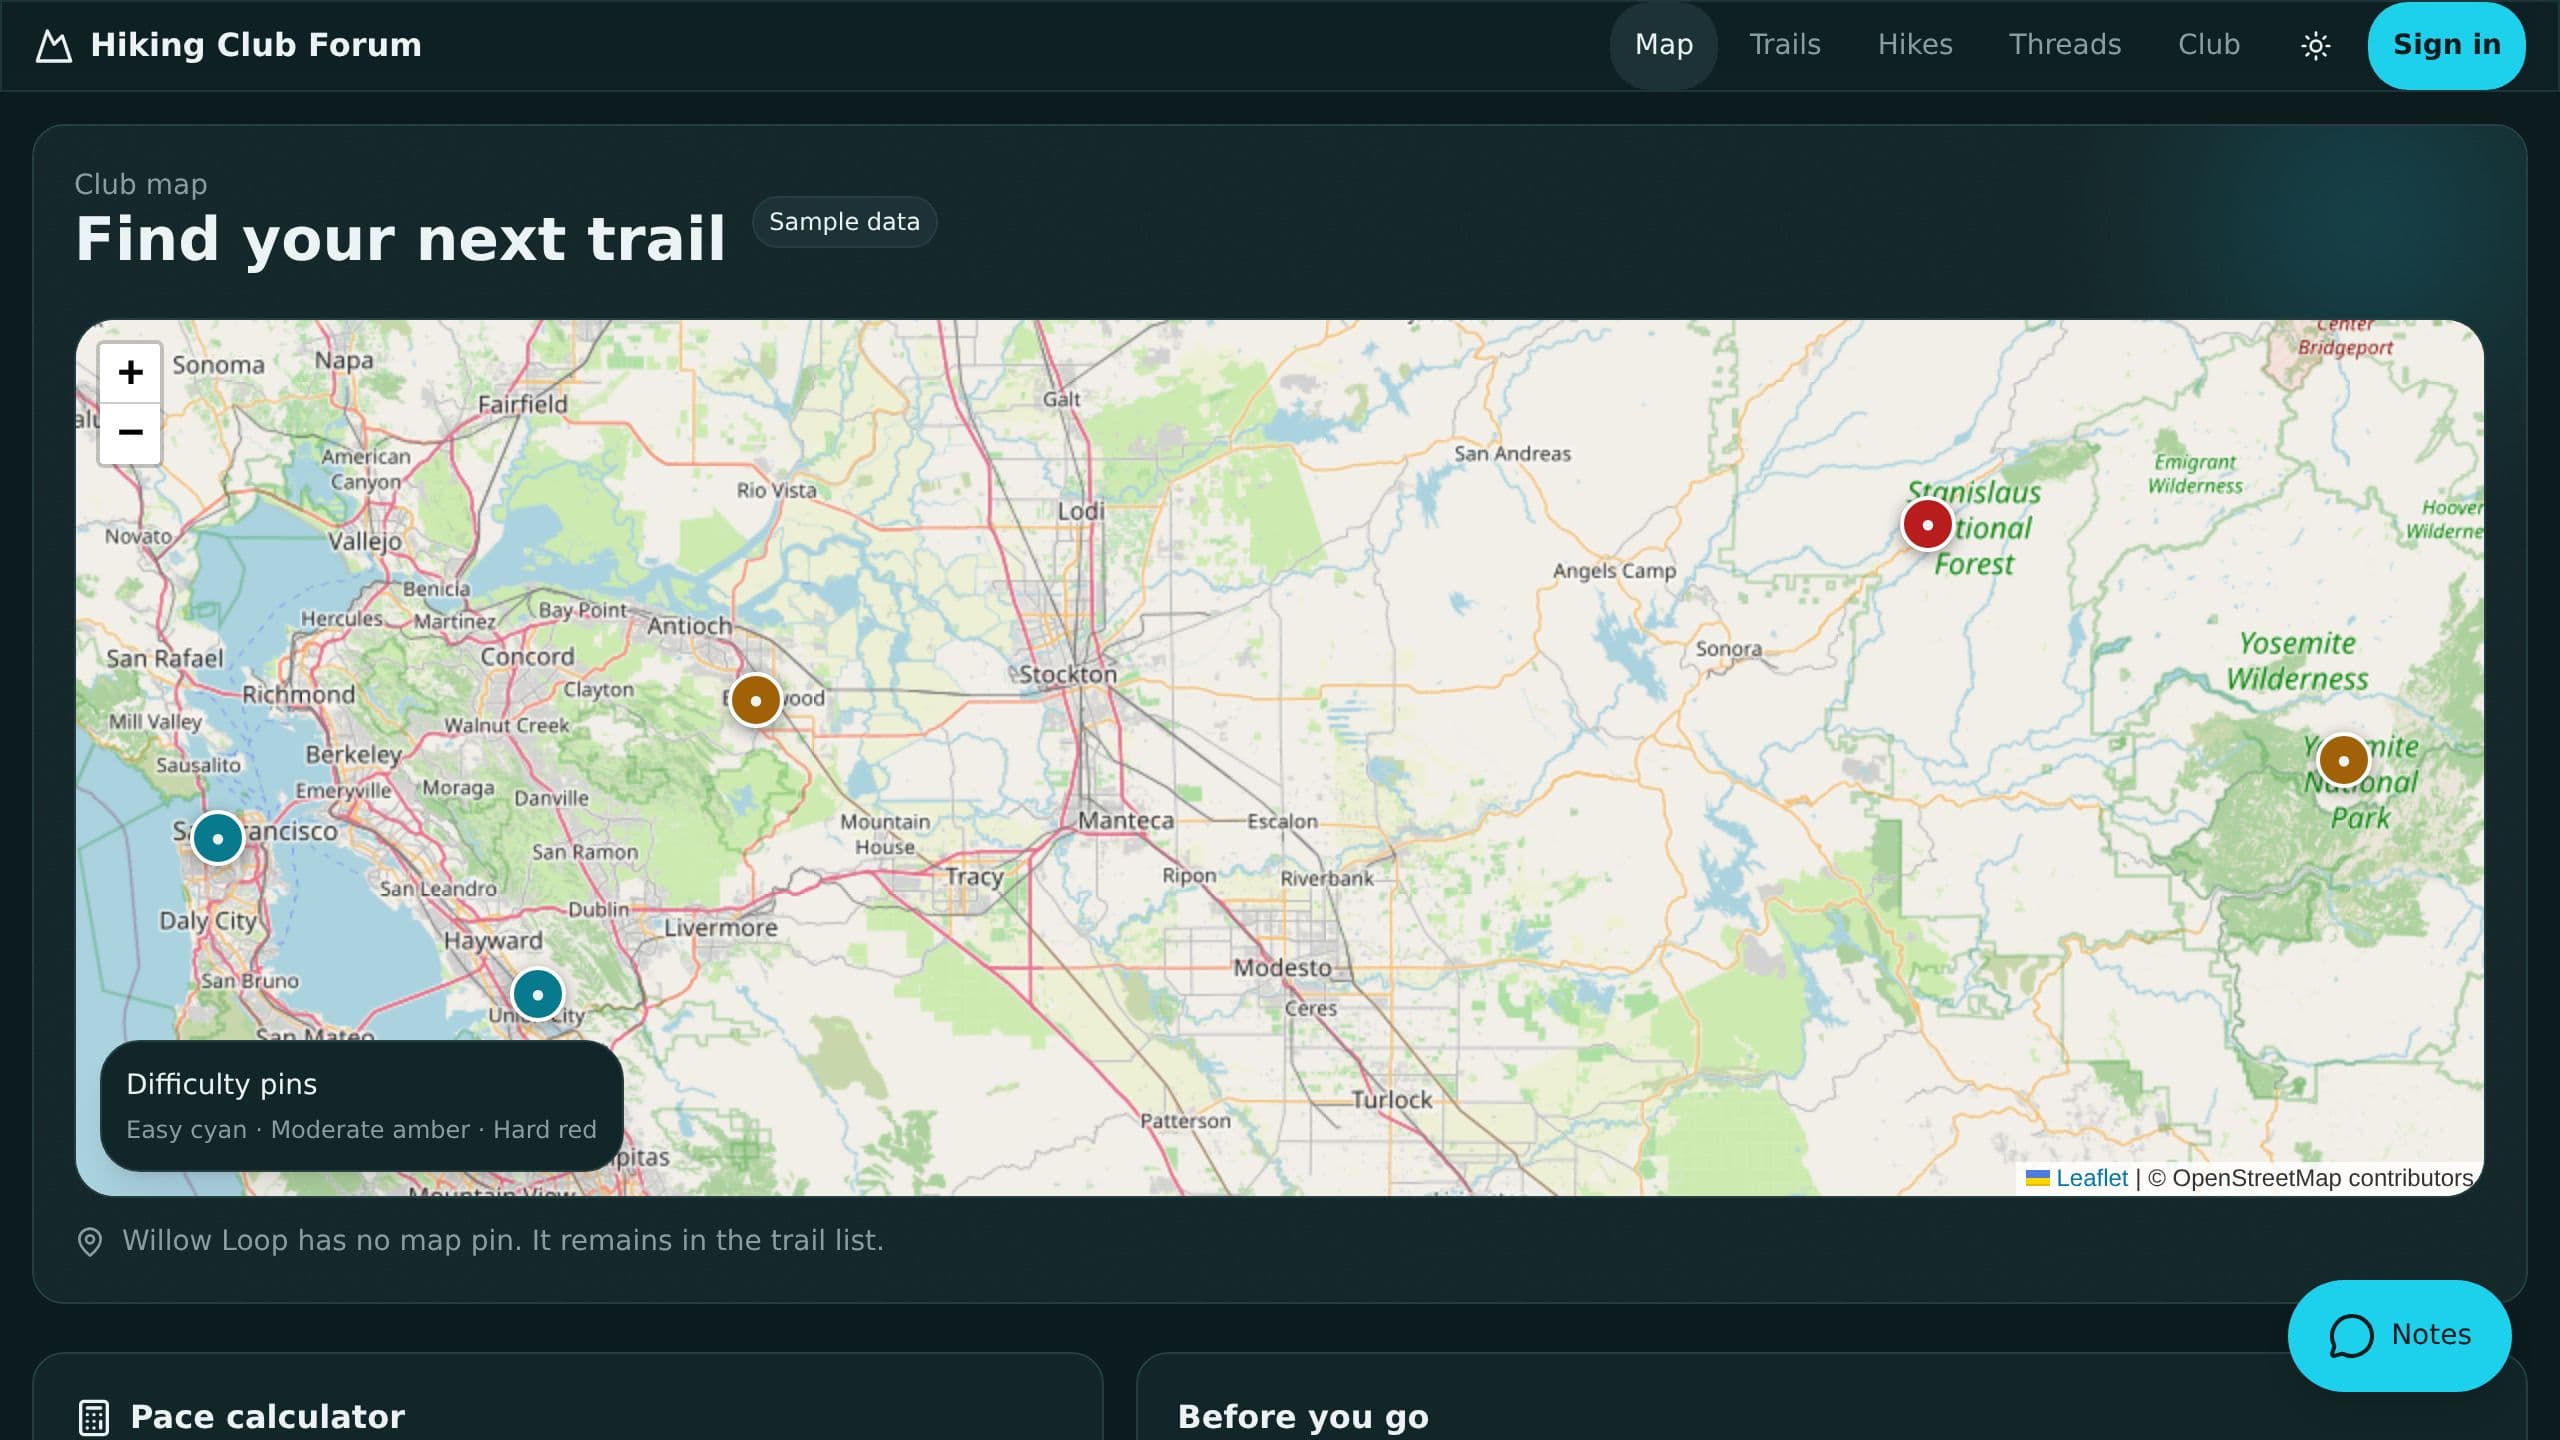Click the Stockton label on the map

[1068, 675]
